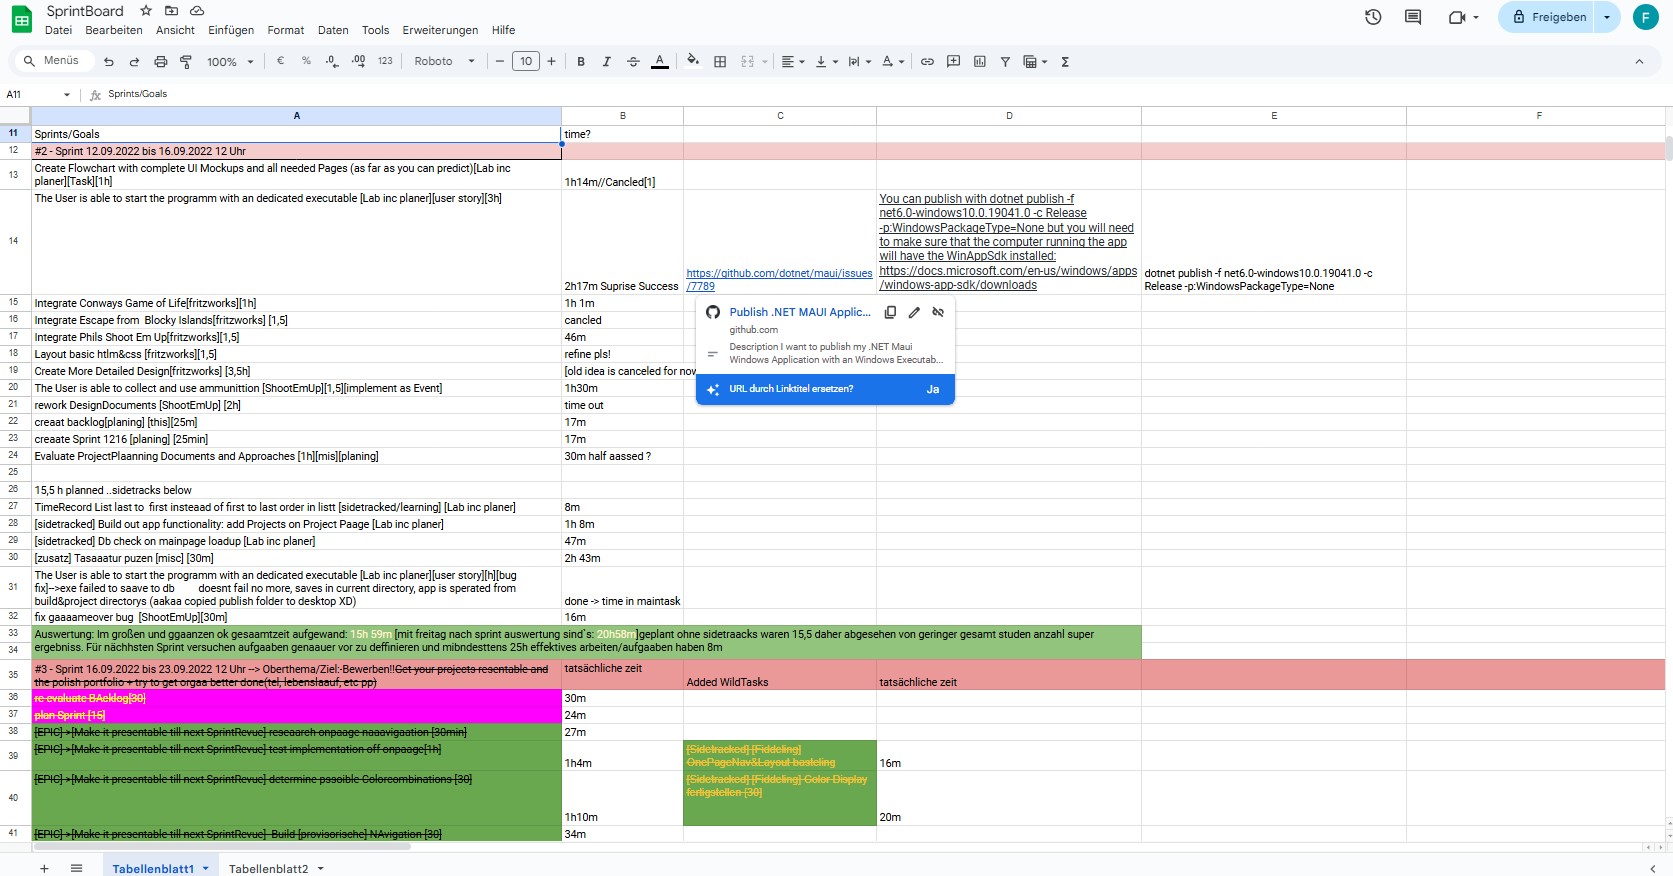Format cell as percent
Image resolution: width=1673 pixels, height=876 pixels.
pyautogui.click(x=306, y=61)
